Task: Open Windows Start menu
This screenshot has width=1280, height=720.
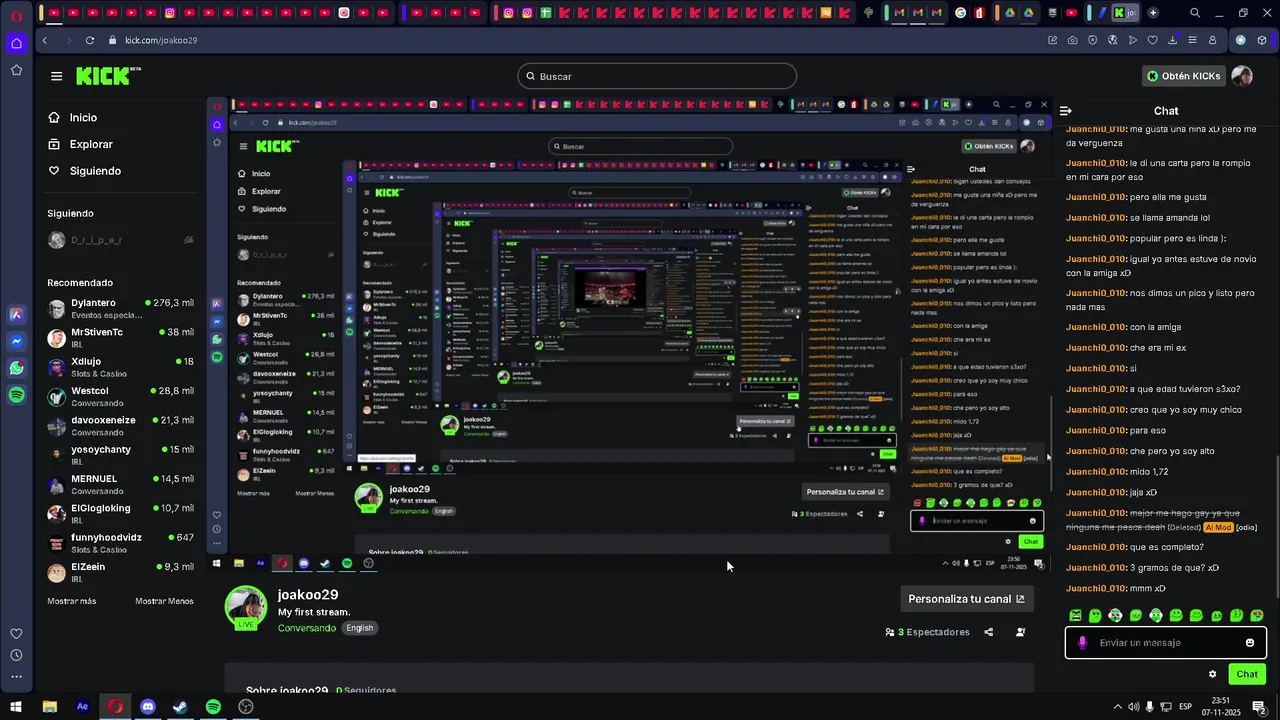Action: pyautogui.click(x=16, y=707)
